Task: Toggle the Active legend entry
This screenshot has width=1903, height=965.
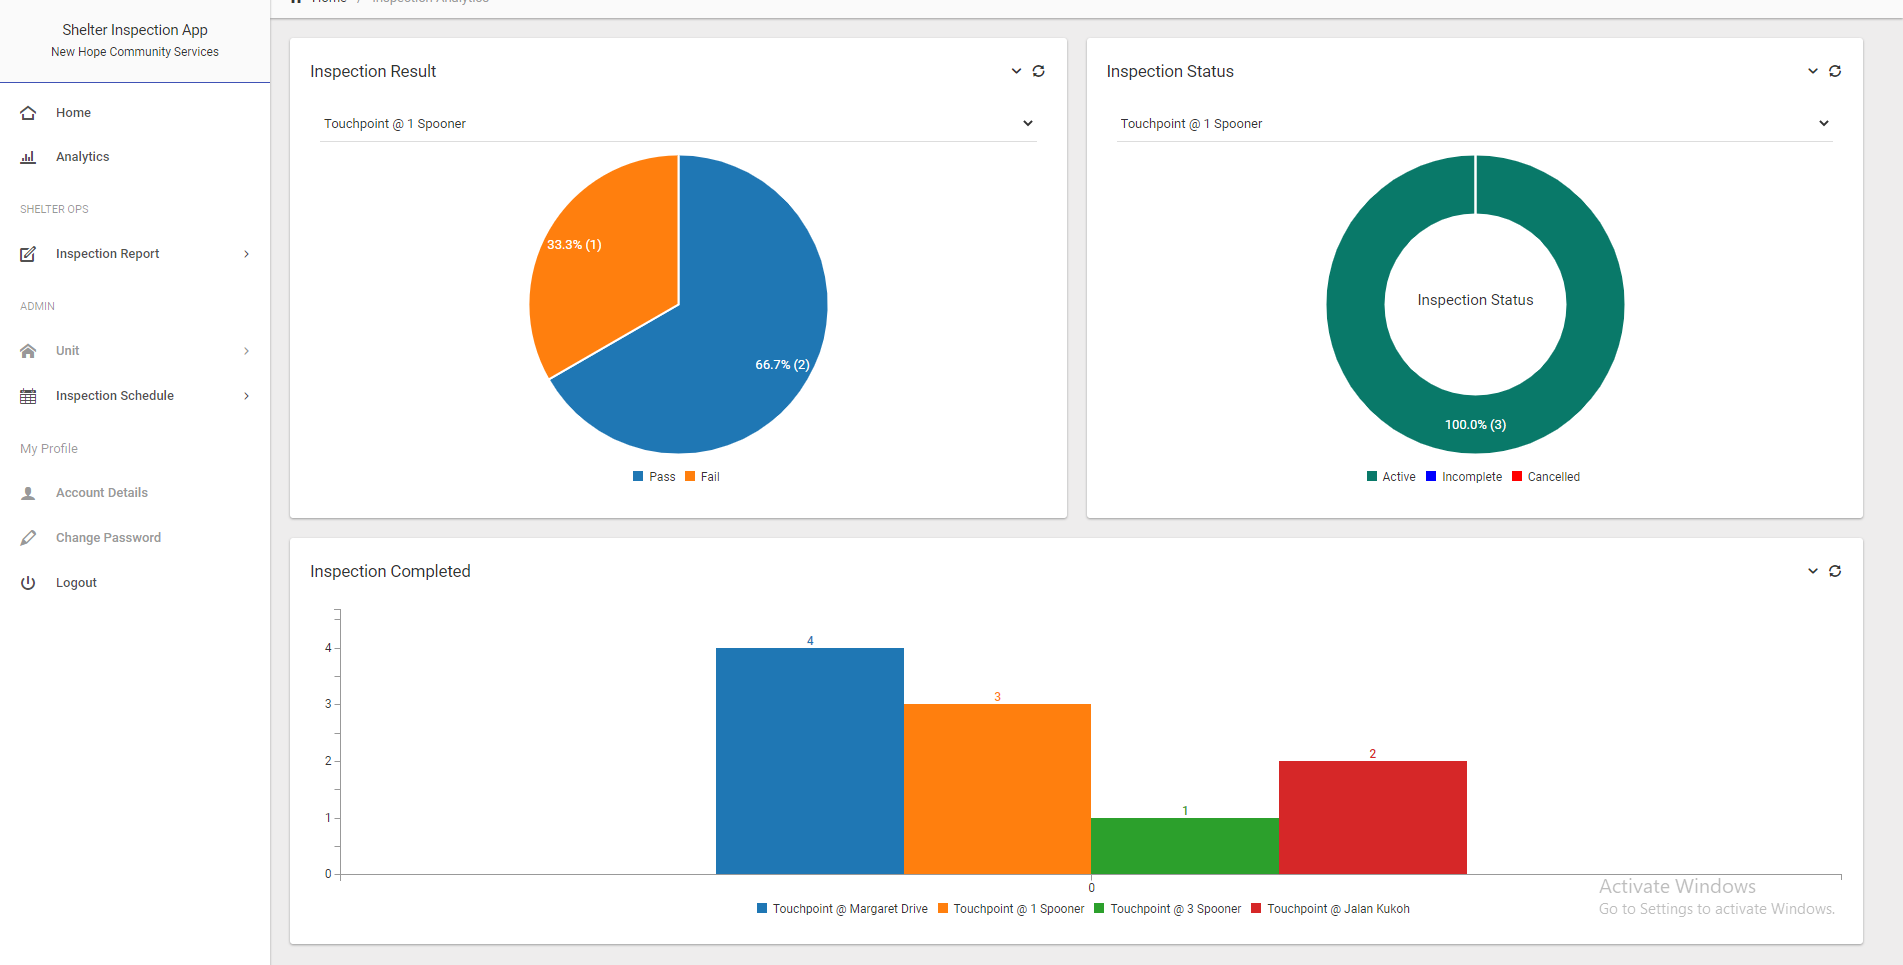Action: point(1391,477)
